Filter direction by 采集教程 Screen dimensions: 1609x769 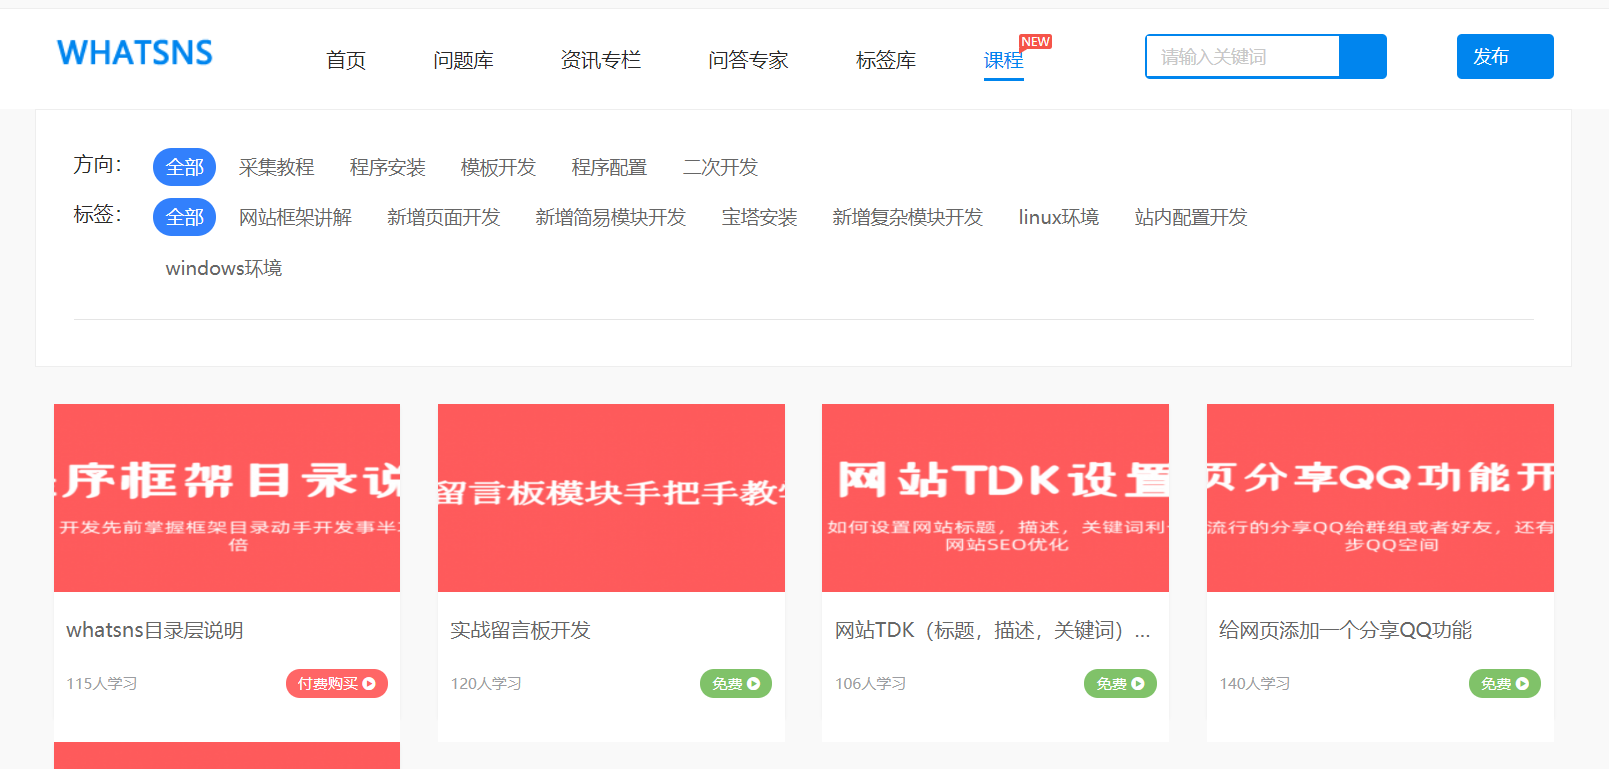click(276, 167)
